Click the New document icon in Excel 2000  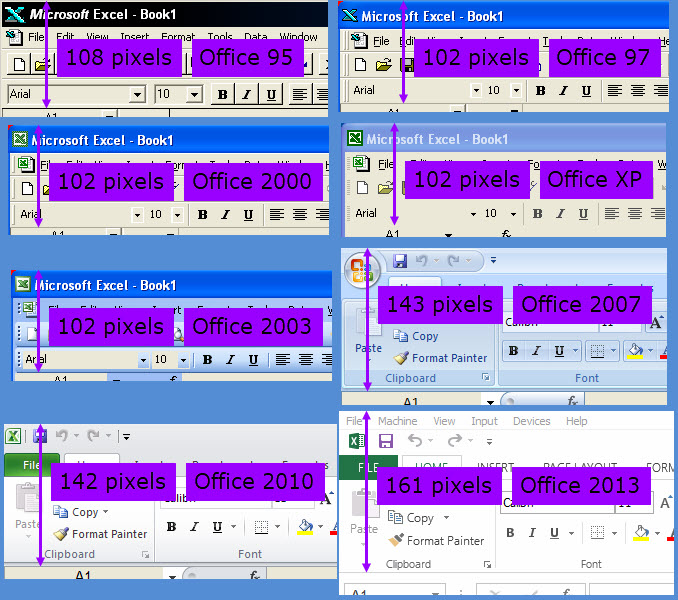pos(28,188)
